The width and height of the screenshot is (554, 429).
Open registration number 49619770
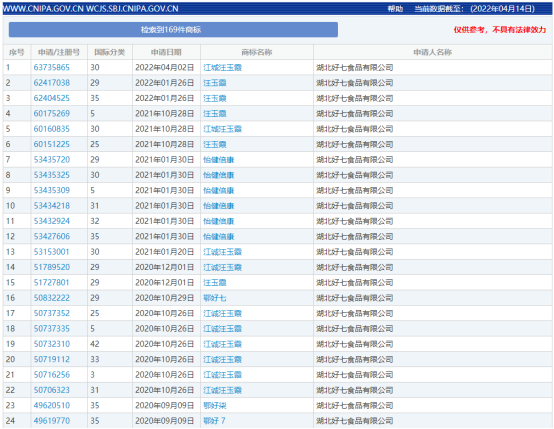tap(52, 421)
